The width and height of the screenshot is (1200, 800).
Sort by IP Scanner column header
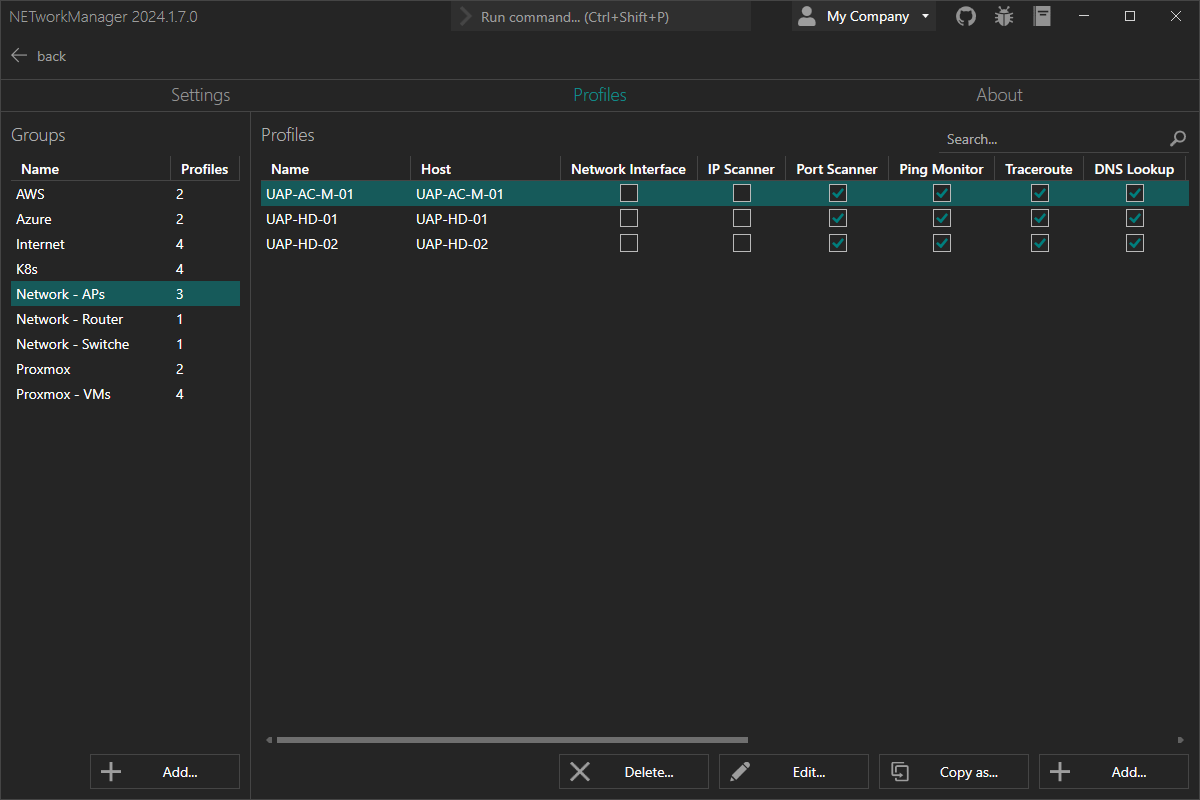coord(741,169)
